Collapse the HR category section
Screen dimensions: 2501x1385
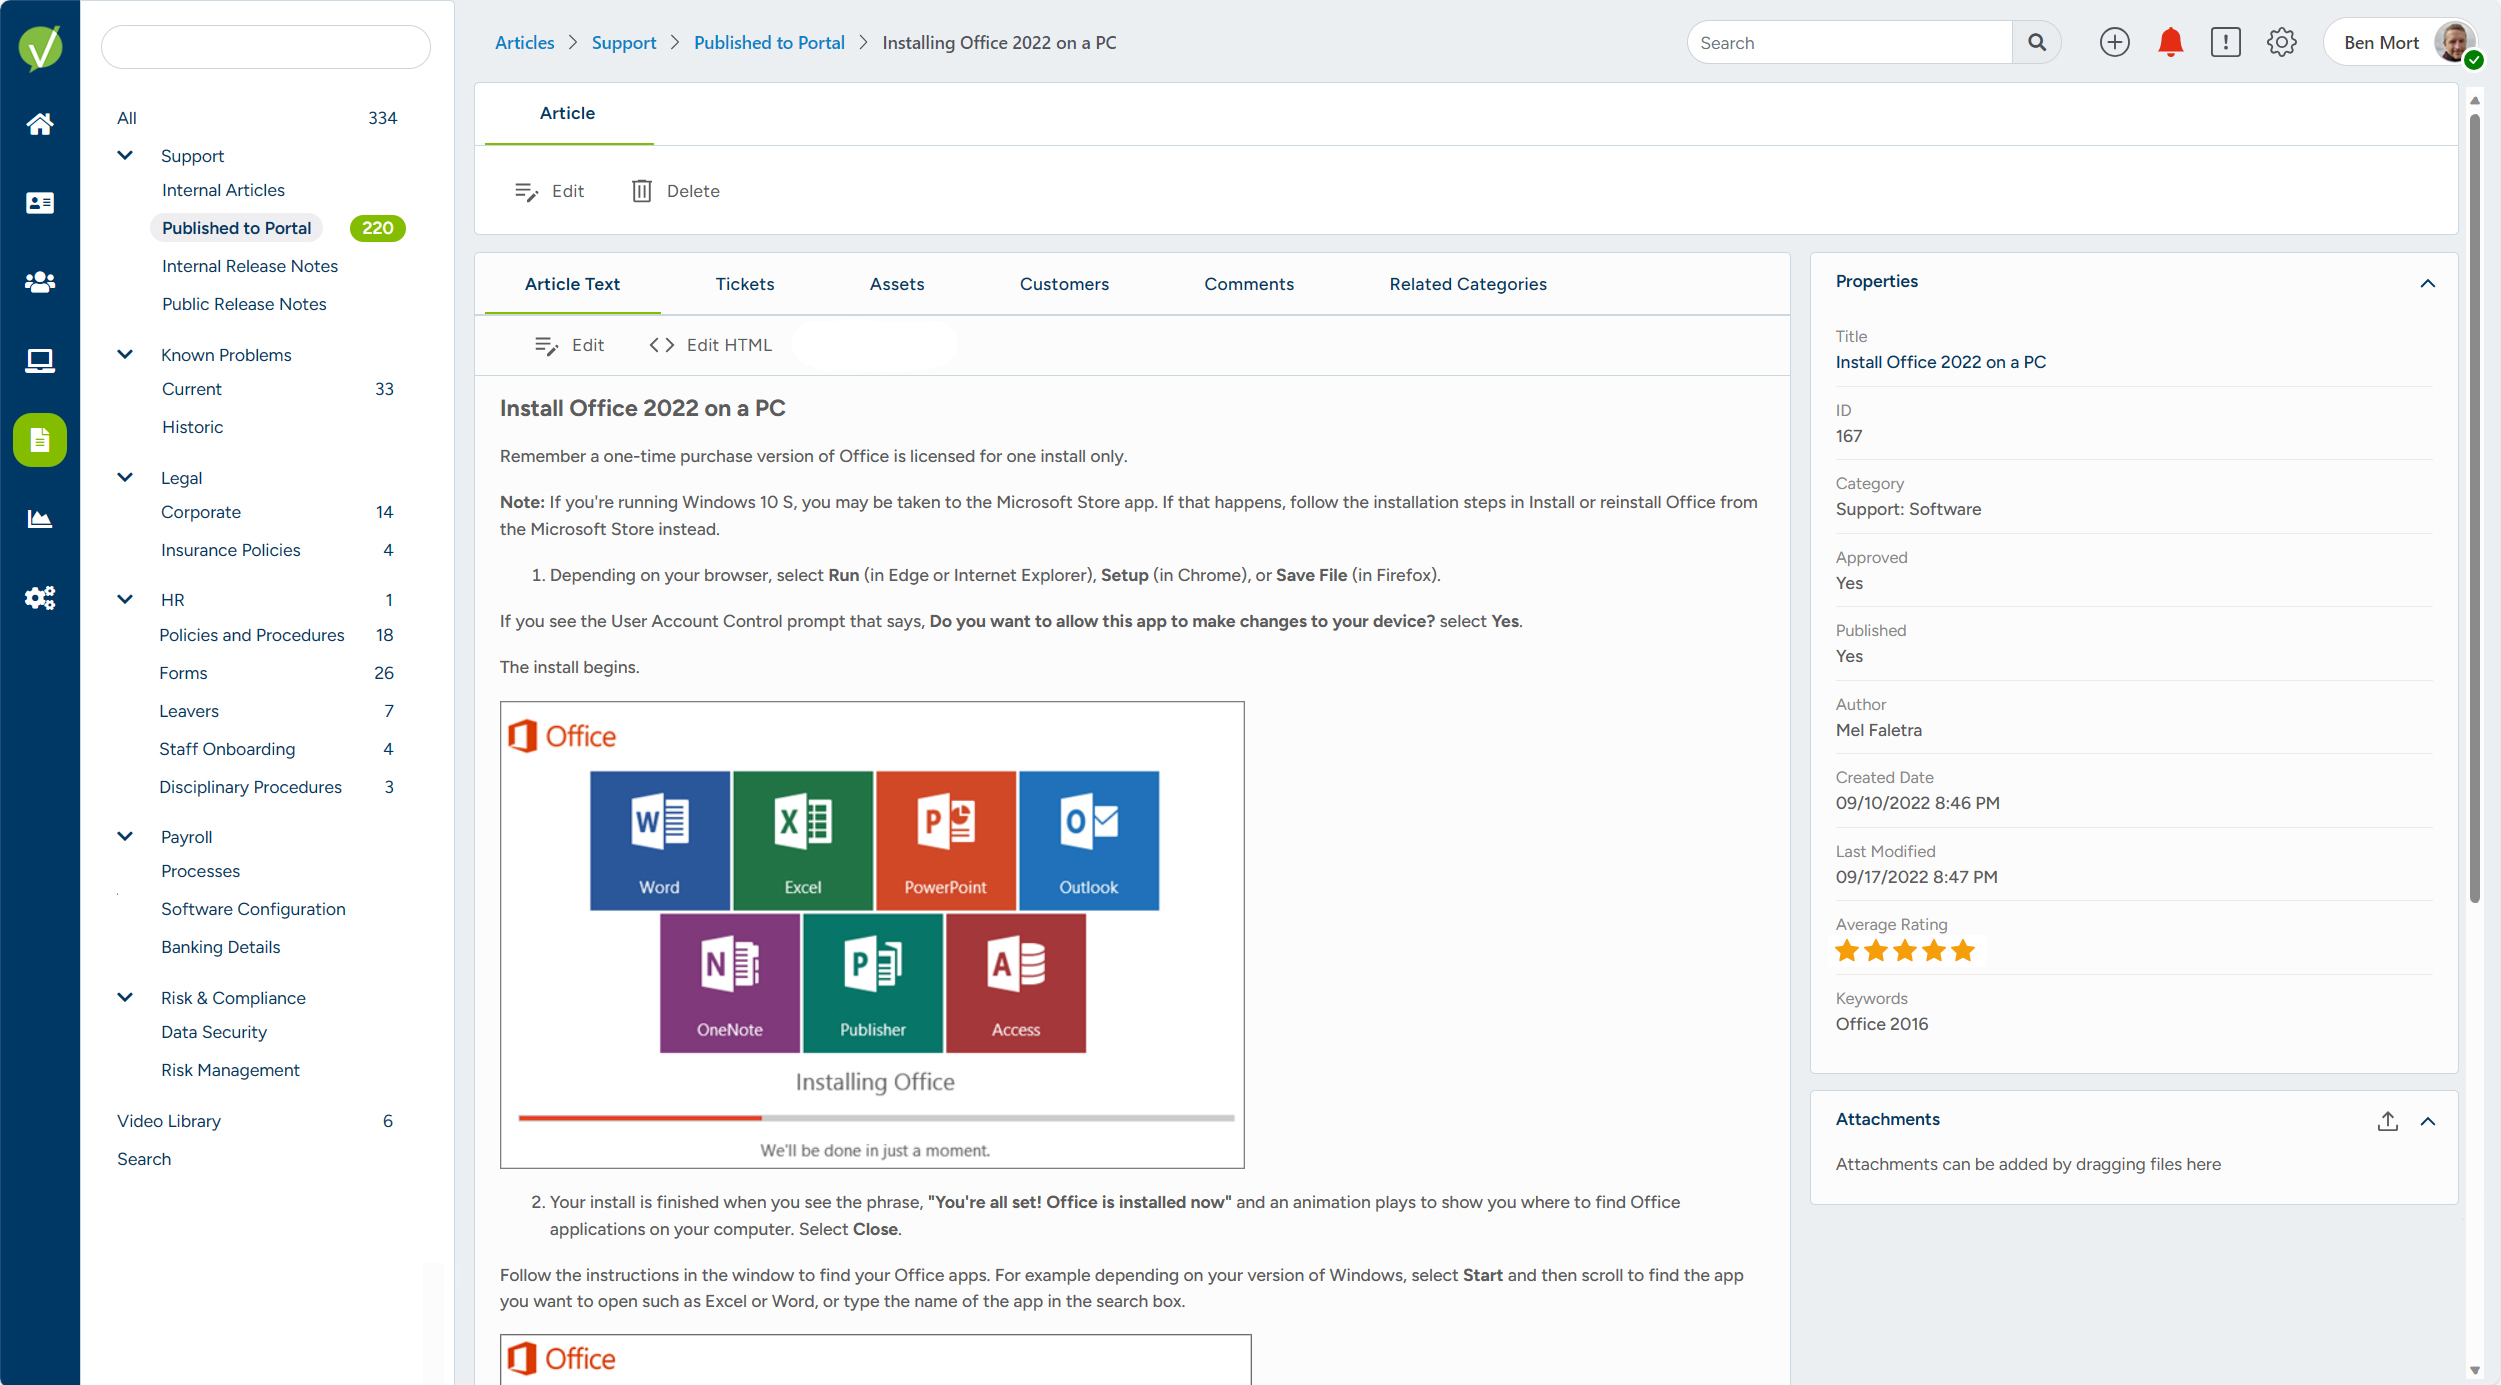coord(124,599)
